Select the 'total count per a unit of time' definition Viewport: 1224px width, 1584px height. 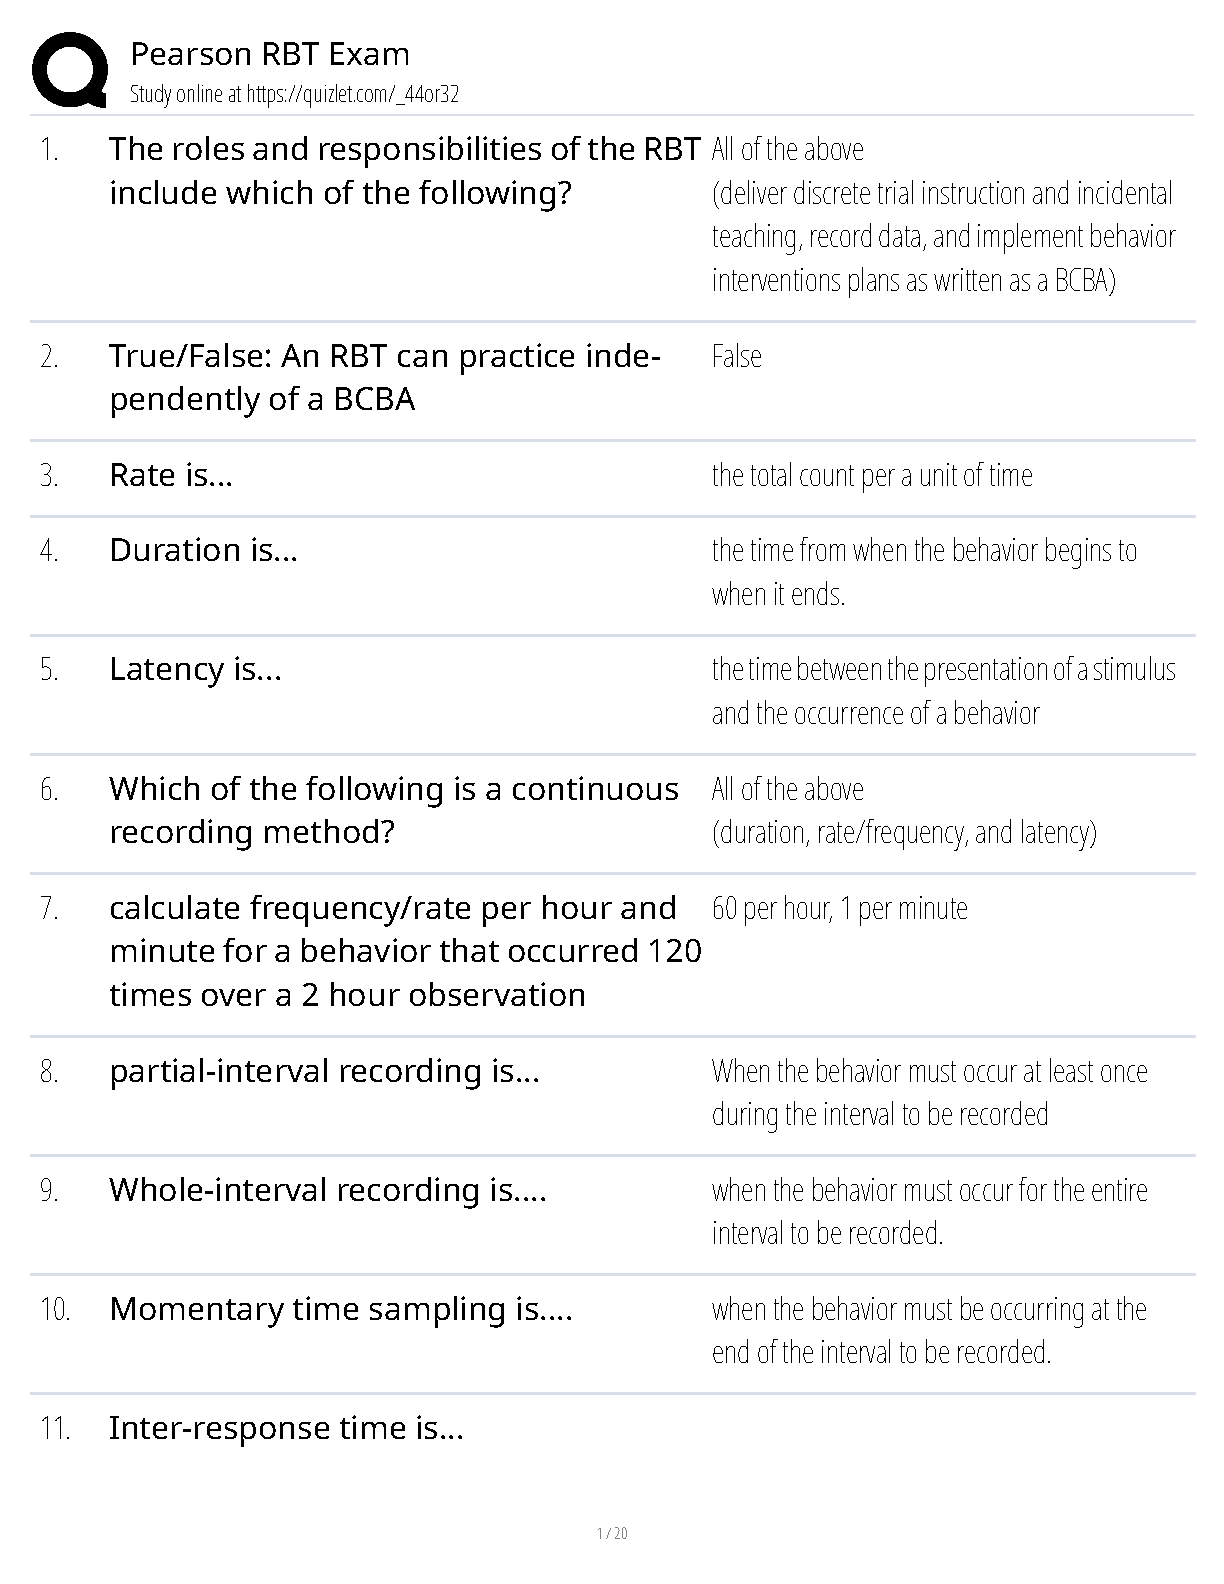tap(872, 475)
